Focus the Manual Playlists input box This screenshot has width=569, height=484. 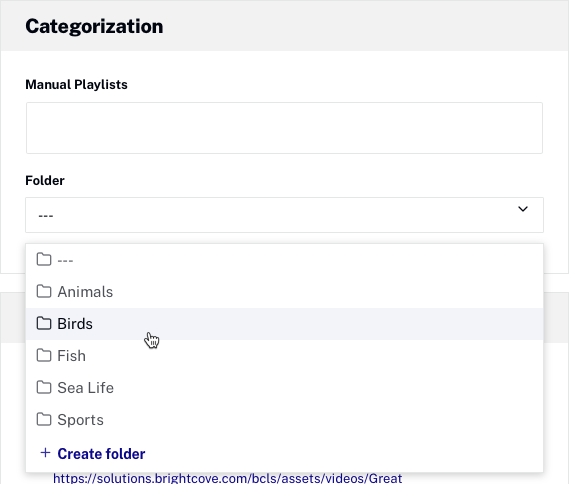tap(284, 128)
